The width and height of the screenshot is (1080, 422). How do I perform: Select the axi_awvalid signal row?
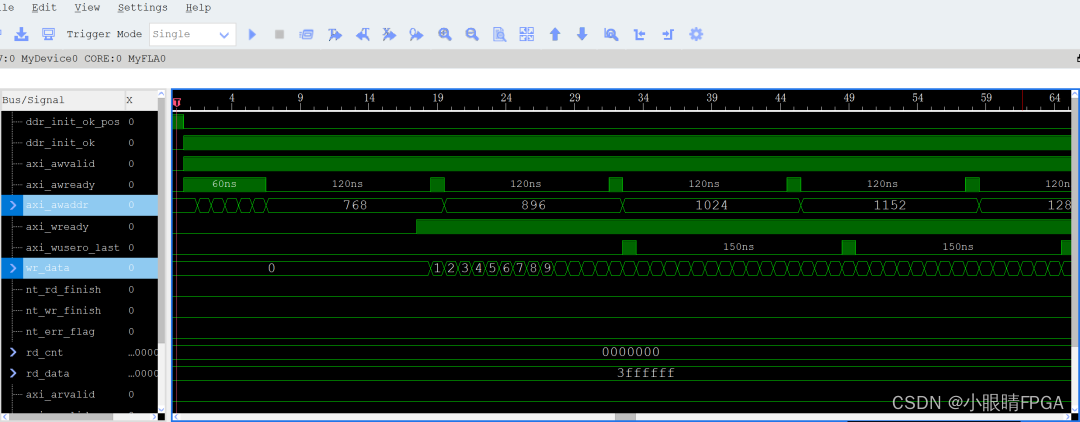[79, 164]
